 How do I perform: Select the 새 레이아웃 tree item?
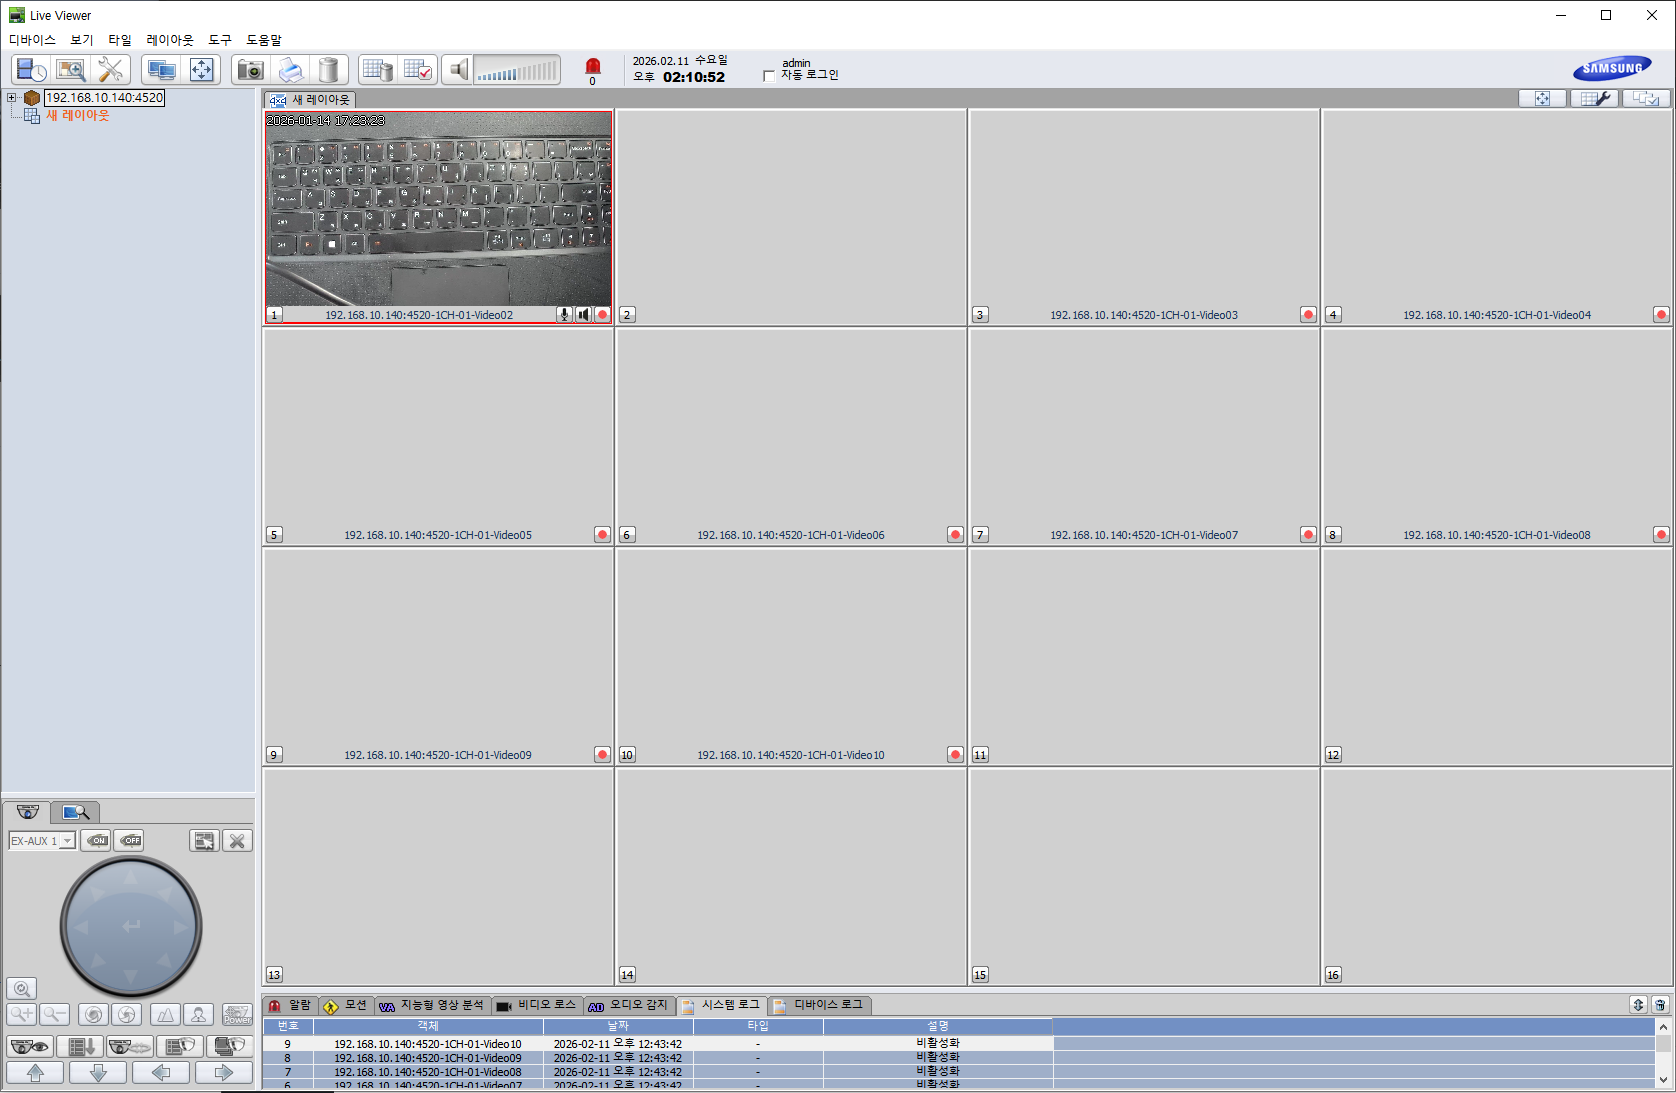coord(78,116)
